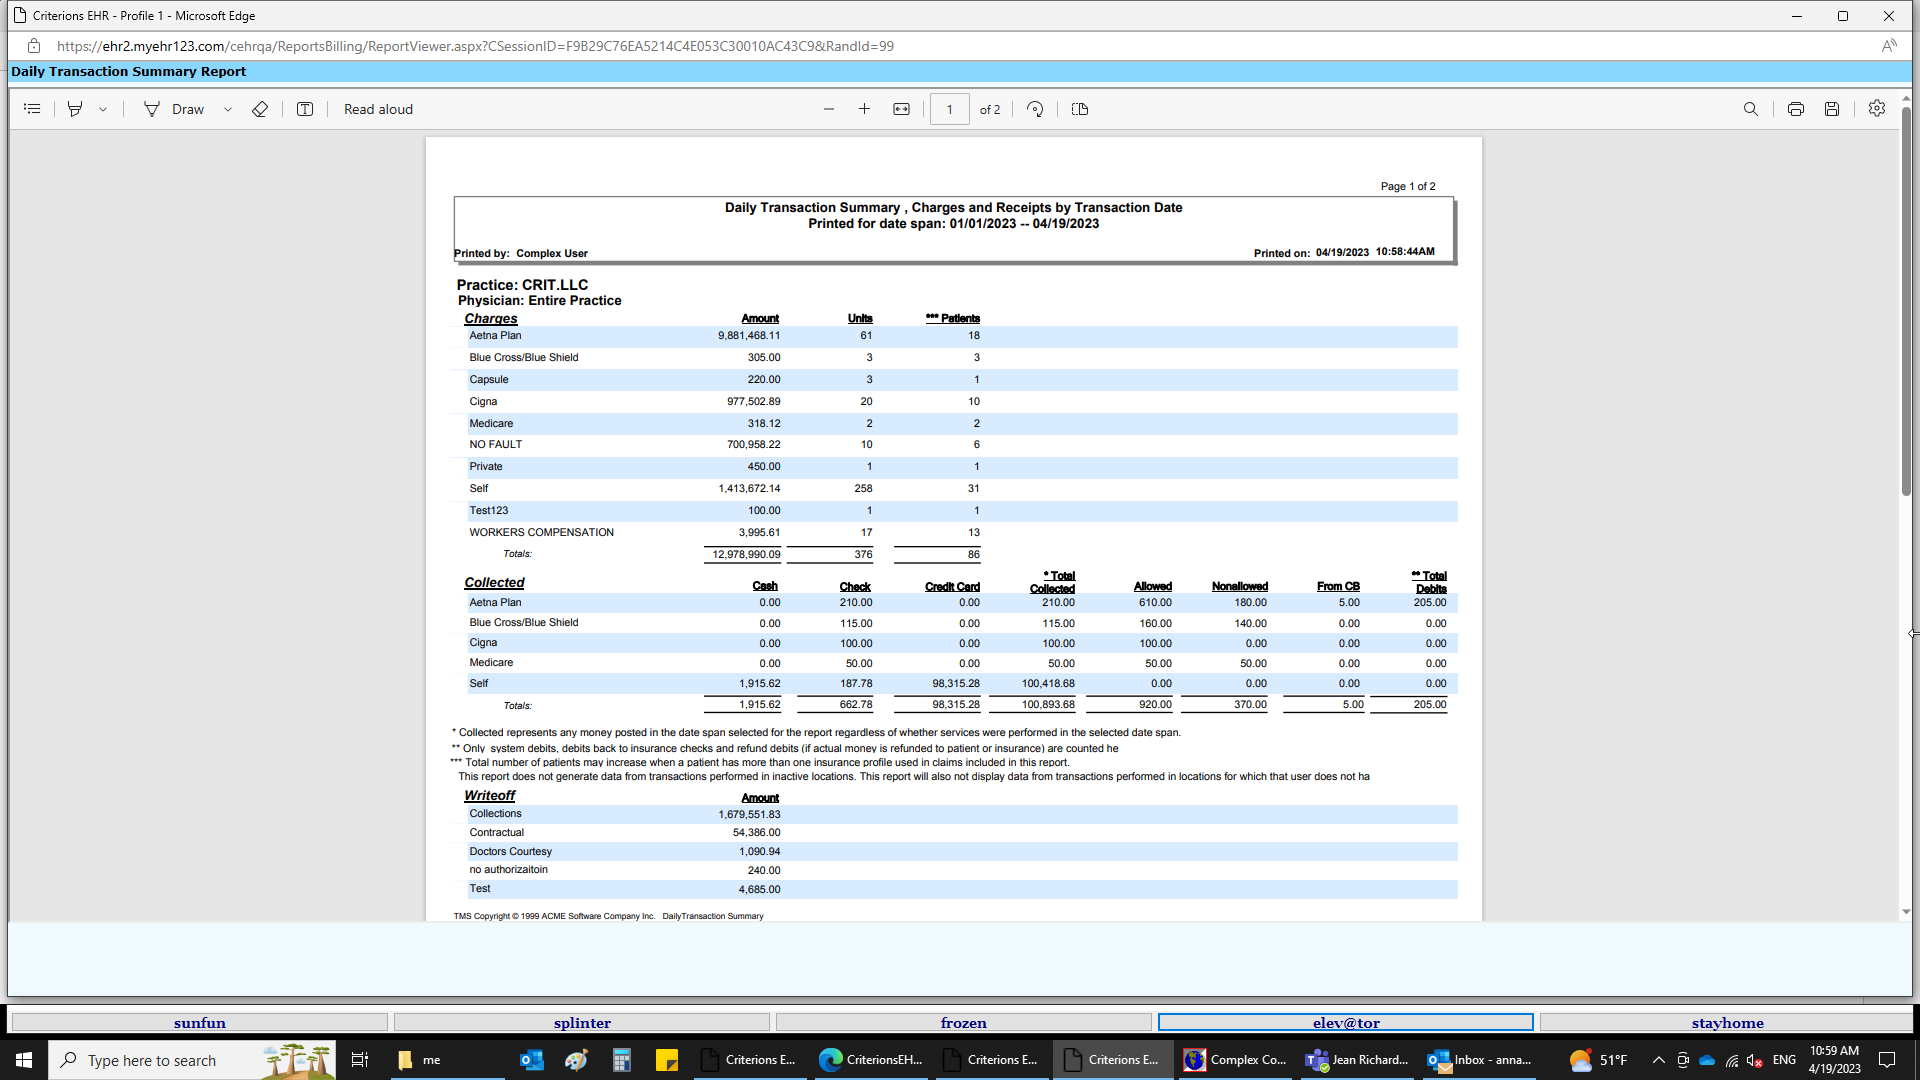Select the highlight pen tool
This screenshot has height=1080, width=1920.
[75, 109]
